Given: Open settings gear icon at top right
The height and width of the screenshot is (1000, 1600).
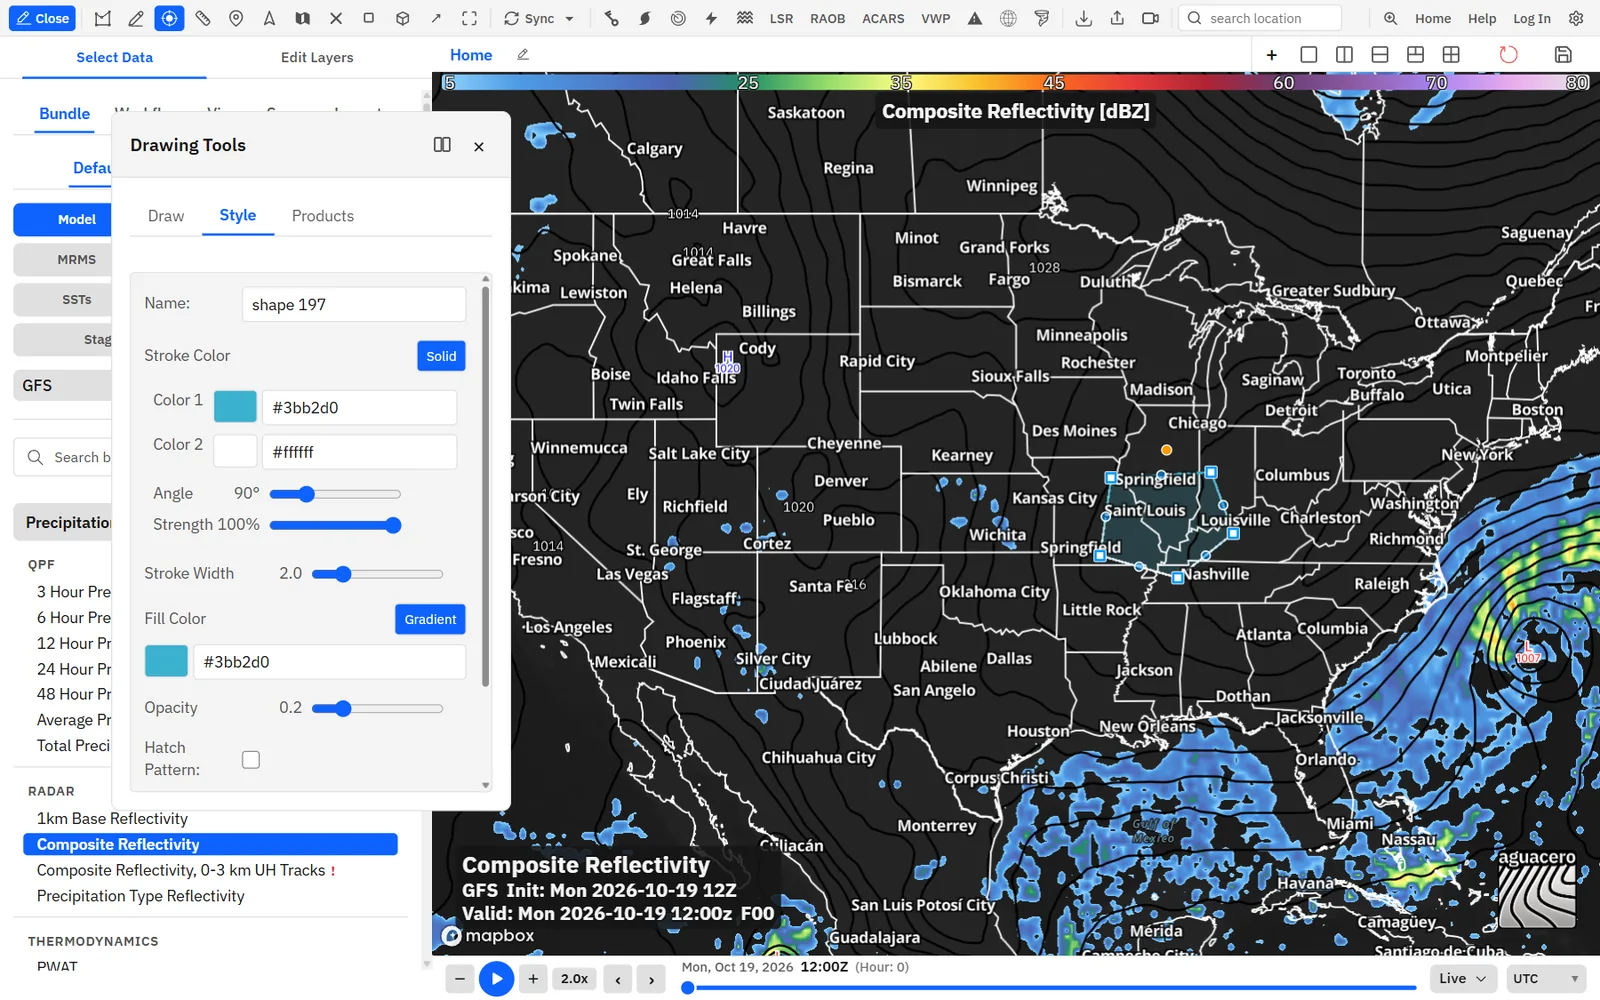Looking at the screenshot, I should pyautogui.click(x=1576, y=18).
